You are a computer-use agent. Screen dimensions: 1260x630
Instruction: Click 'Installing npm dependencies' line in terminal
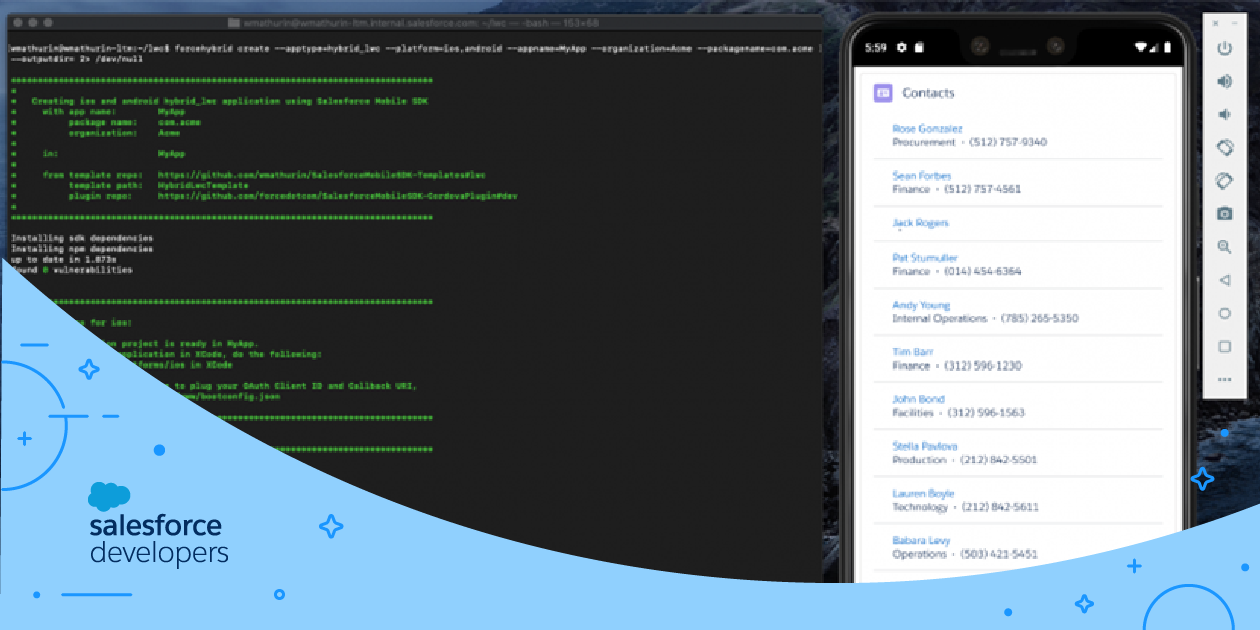coord(82,248)
